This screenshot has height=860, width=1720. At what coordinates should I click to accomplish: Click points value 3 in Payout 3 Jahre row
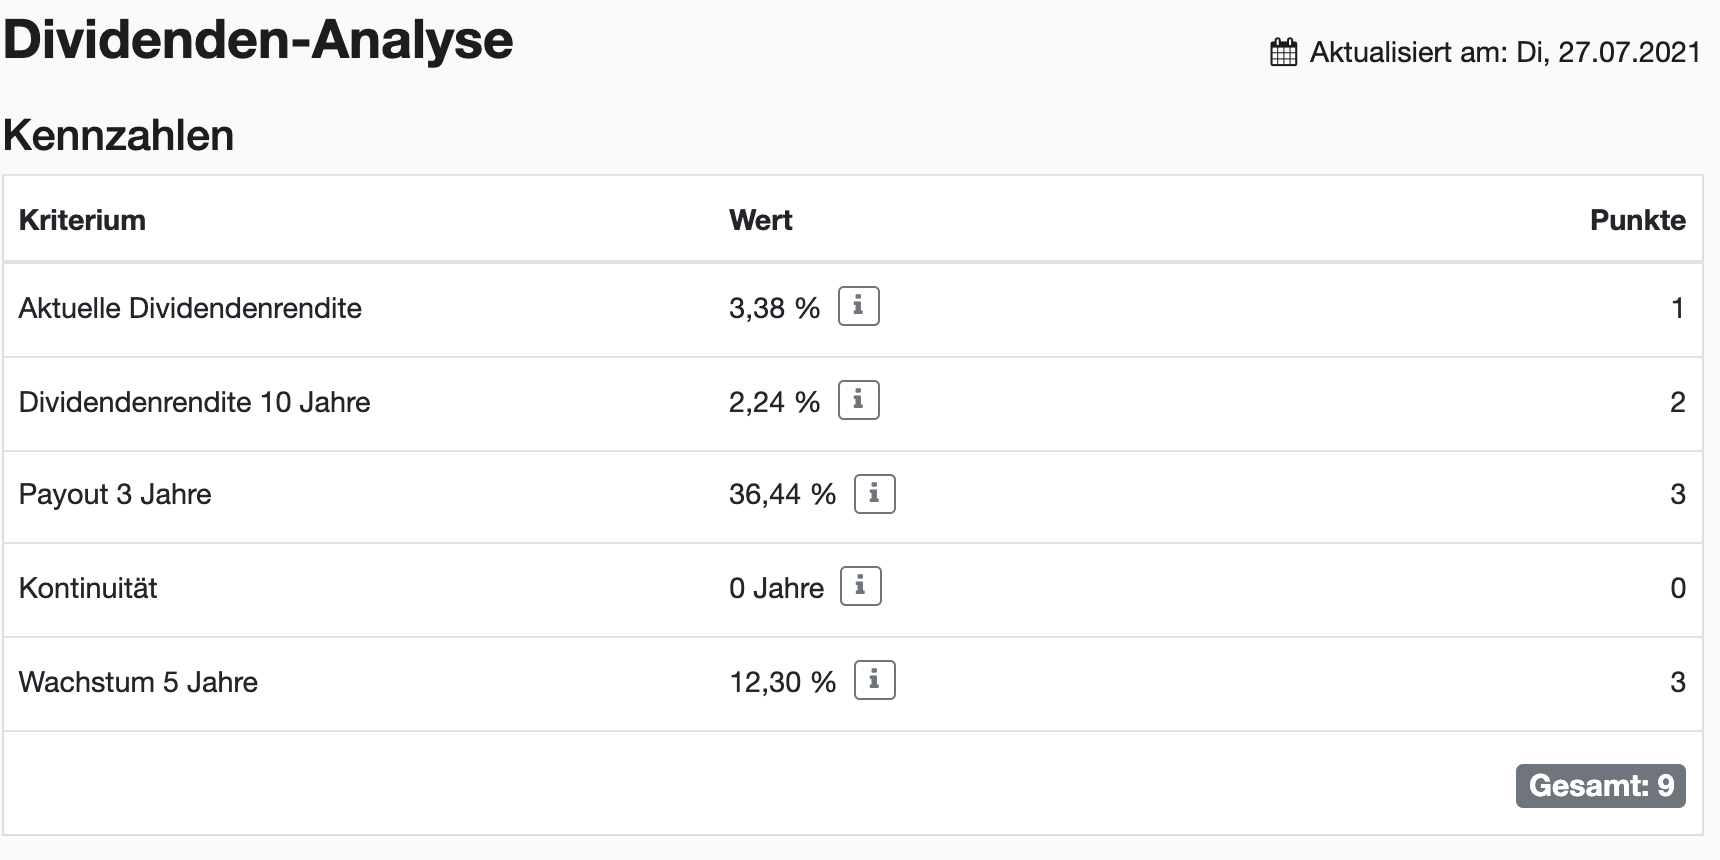(x=1678, y=494)
